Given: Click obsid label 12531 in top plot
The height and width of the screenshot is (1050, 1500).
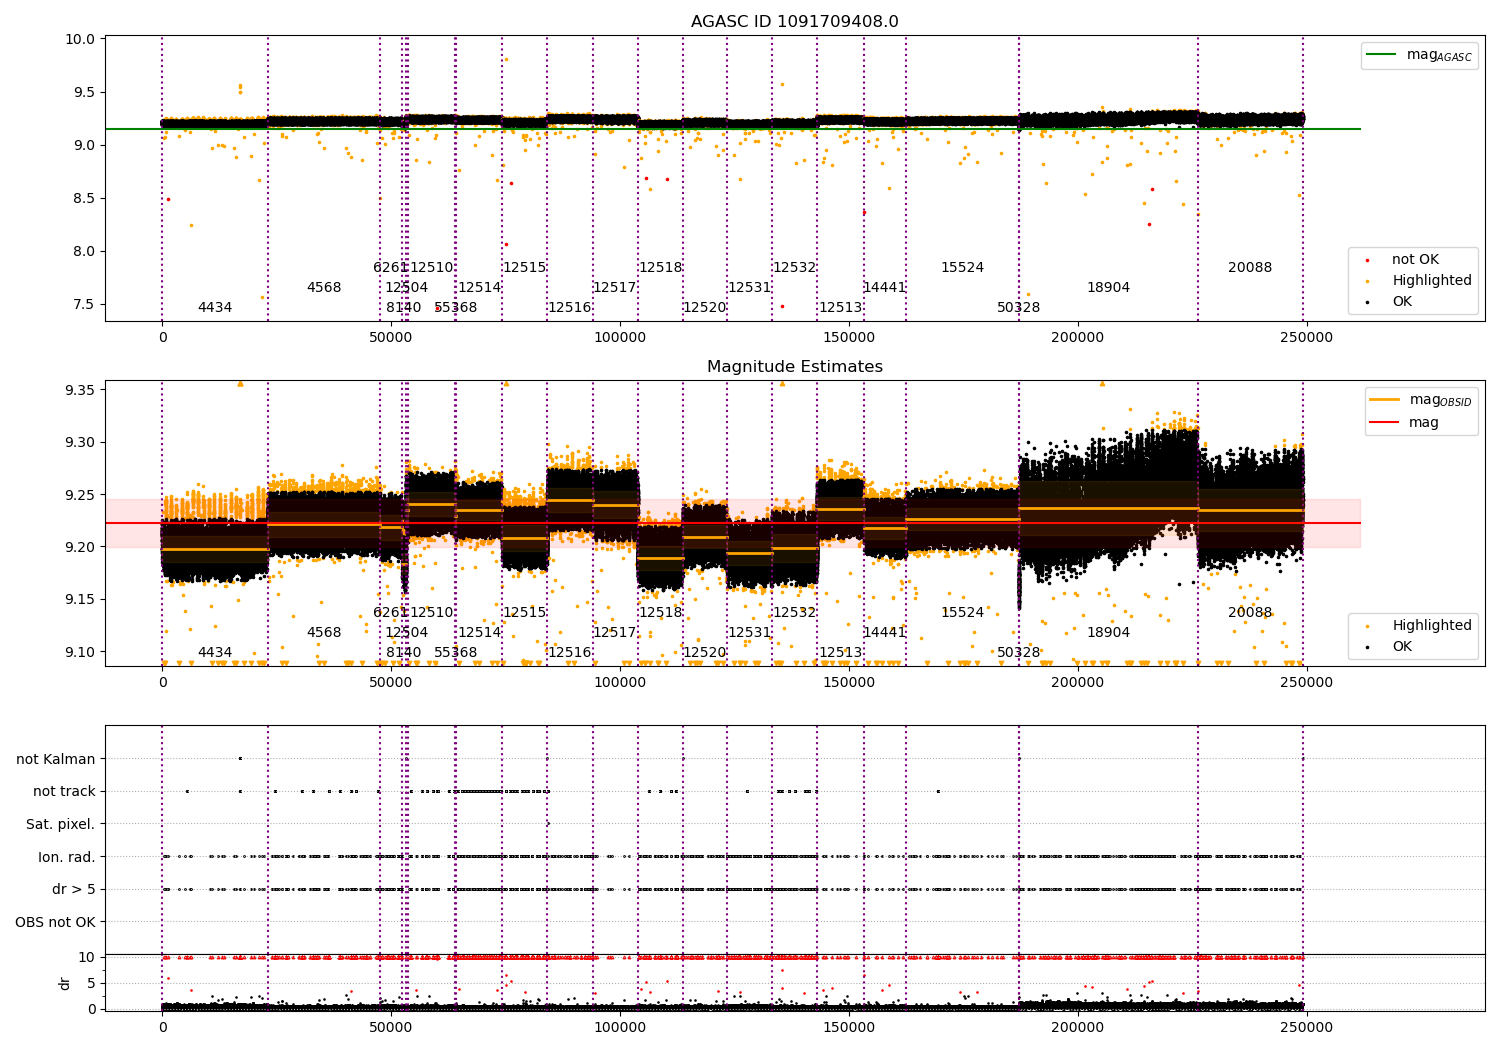Looking at the screenshot, I should click(749, 288).
